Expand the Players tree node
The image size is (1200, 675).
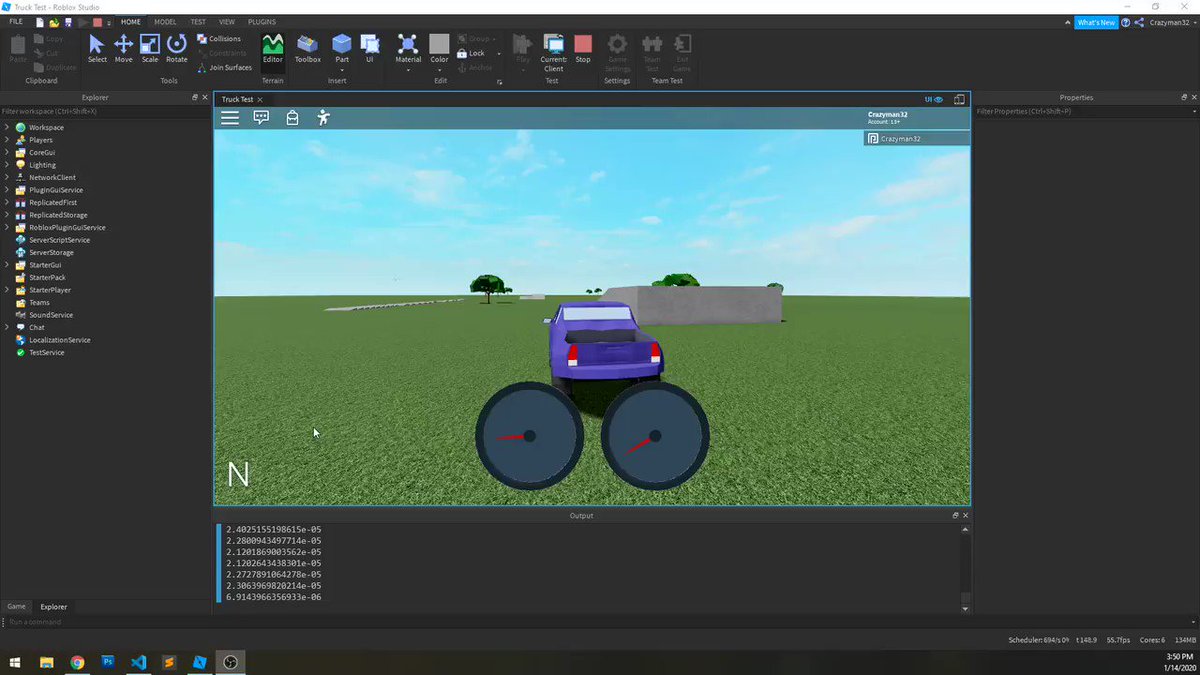pos(7,140)
